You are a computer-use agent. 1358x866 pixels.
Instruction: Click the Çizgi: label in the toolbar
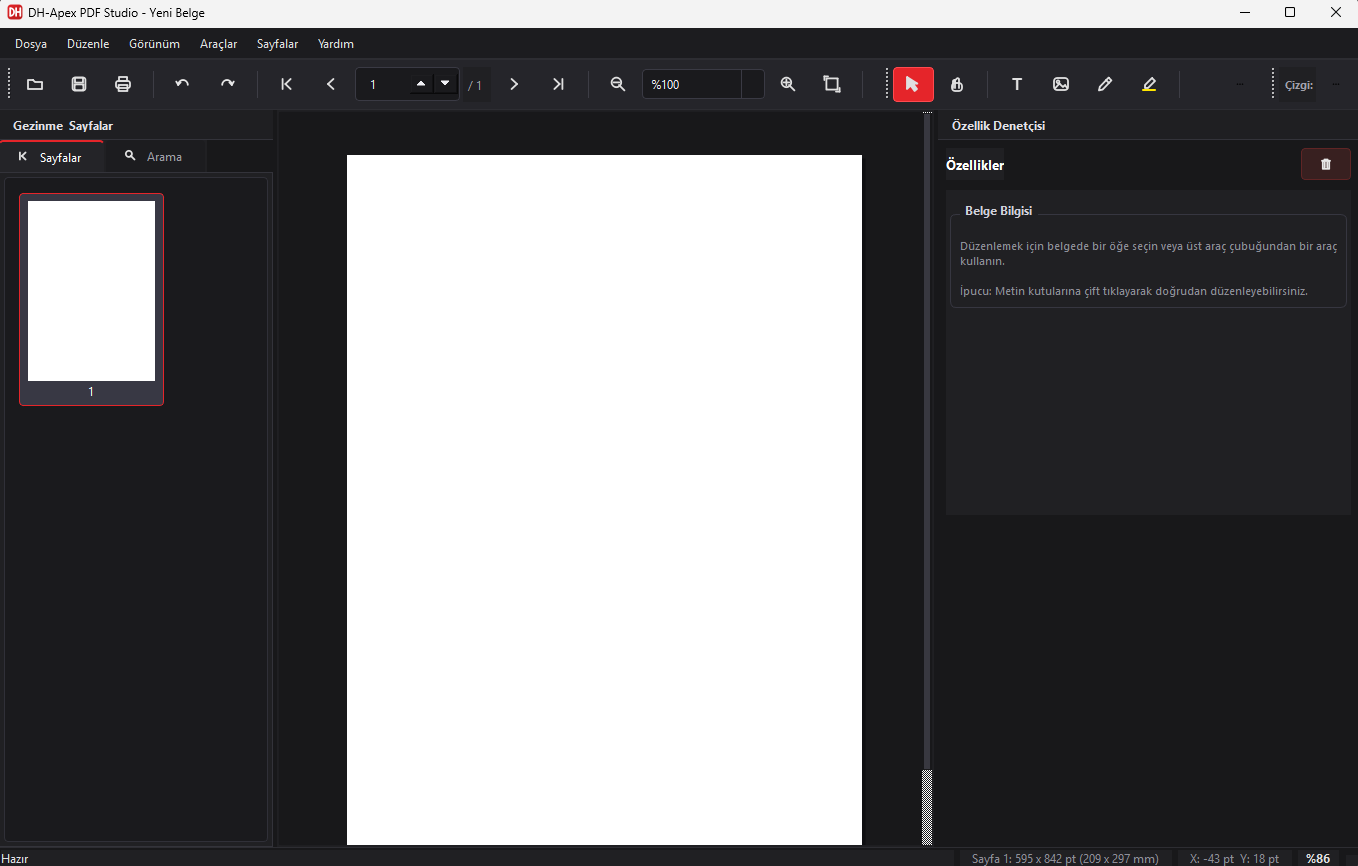tap(1299, 85)
